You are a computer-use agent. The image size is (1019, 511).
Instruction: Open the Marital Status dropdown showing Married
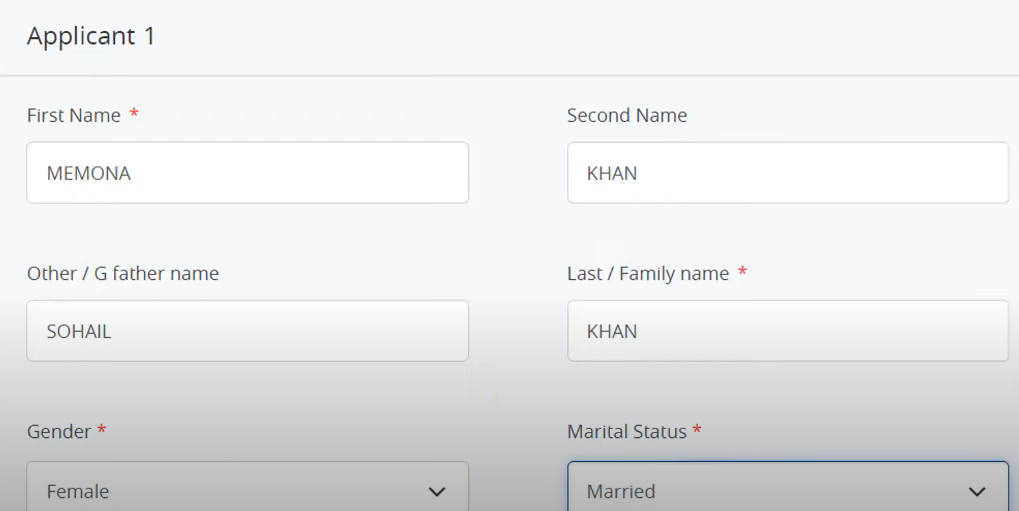[788, 486]
